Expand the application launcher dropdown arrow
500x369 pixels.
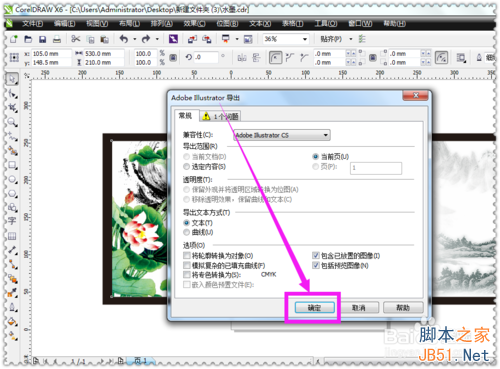[x=237, y=39]
